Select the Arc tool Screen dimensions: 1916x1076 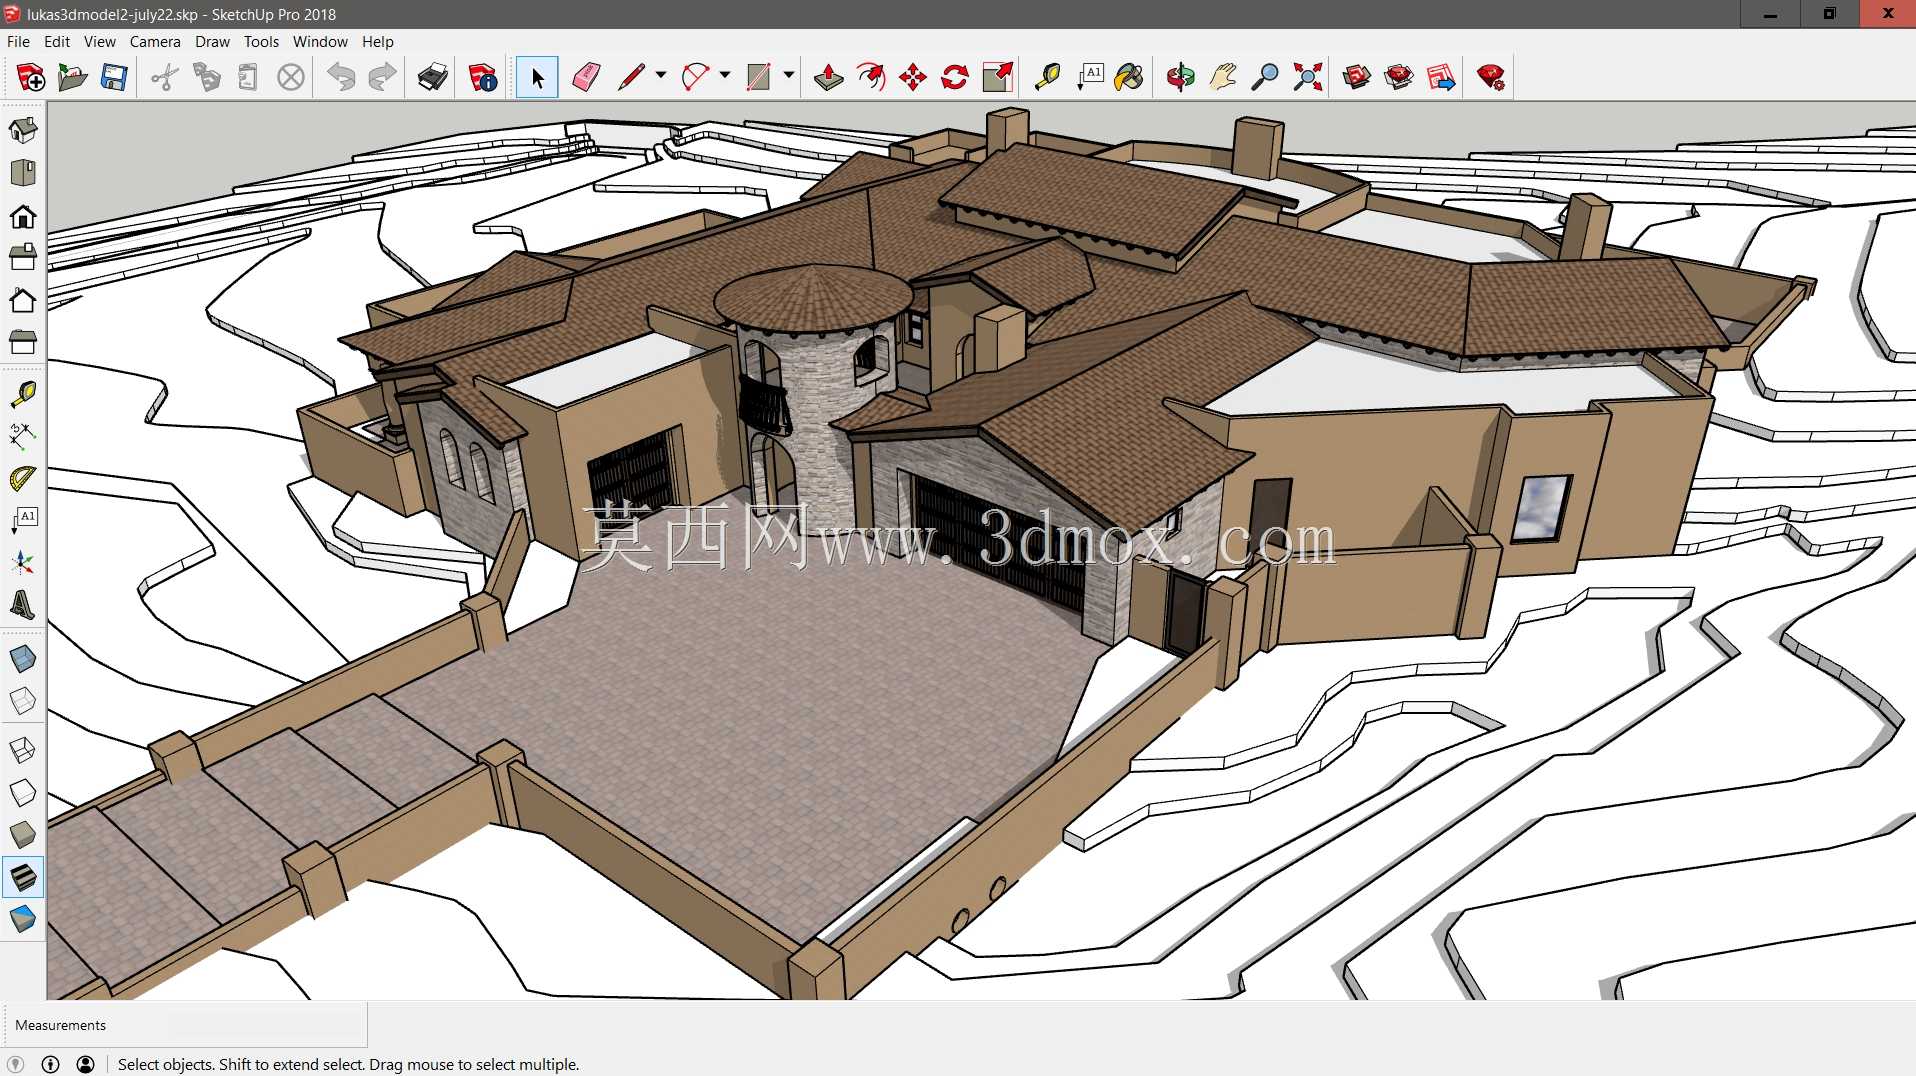[x=695, y=77]
